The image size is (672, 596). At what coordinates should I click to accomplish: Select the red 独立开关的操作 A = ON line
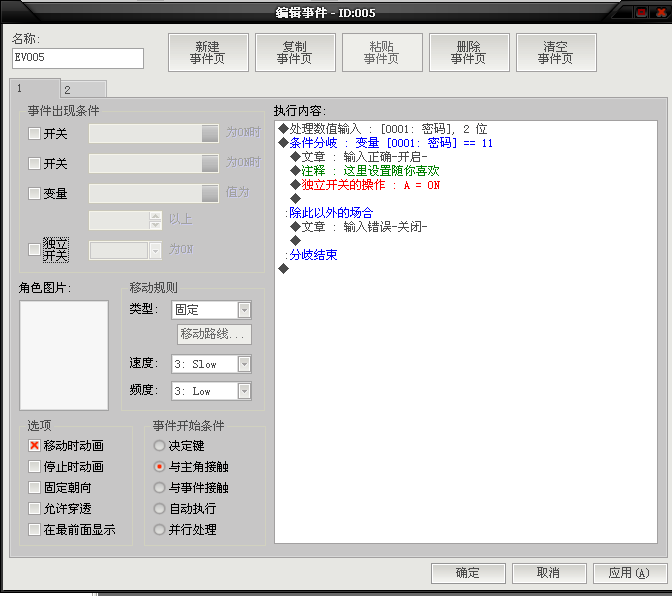[x=365, y=185]
